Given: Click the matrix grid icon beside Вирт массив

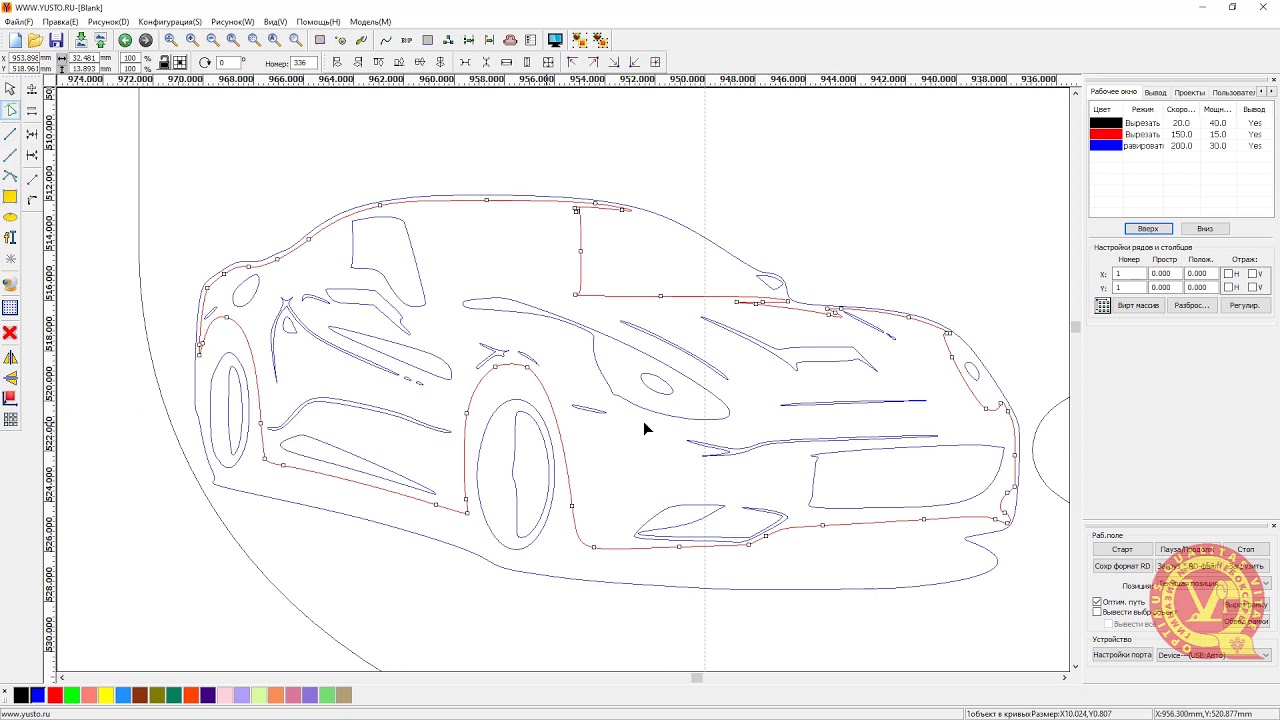Looking at the screenshot, I should [1103, 306].
